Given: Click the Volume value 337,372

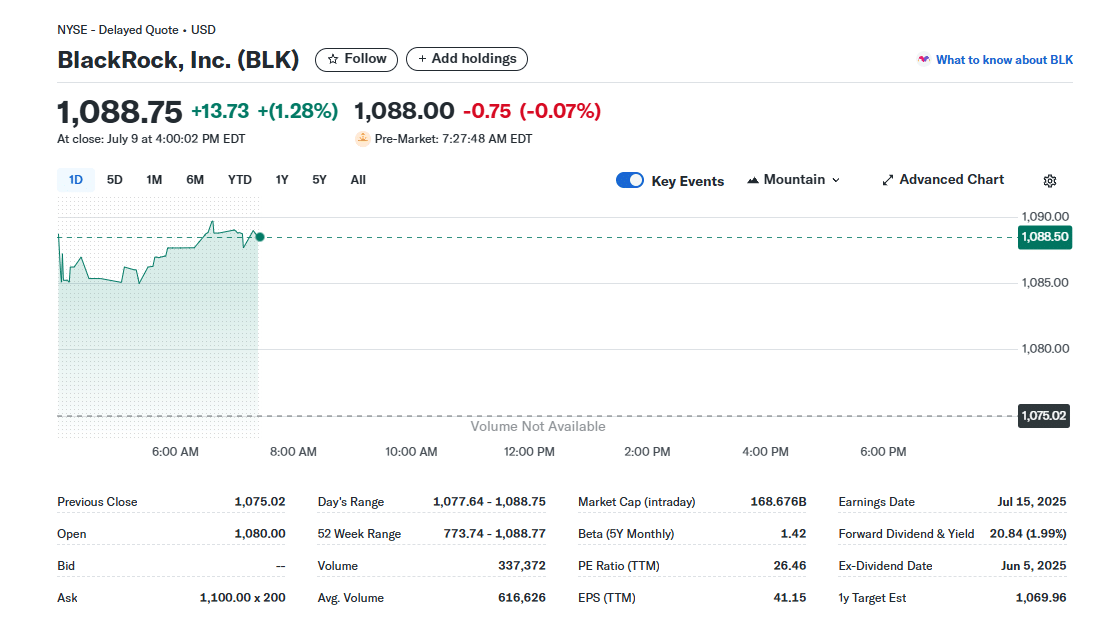Looking at the screenshot, I should 522,566.
